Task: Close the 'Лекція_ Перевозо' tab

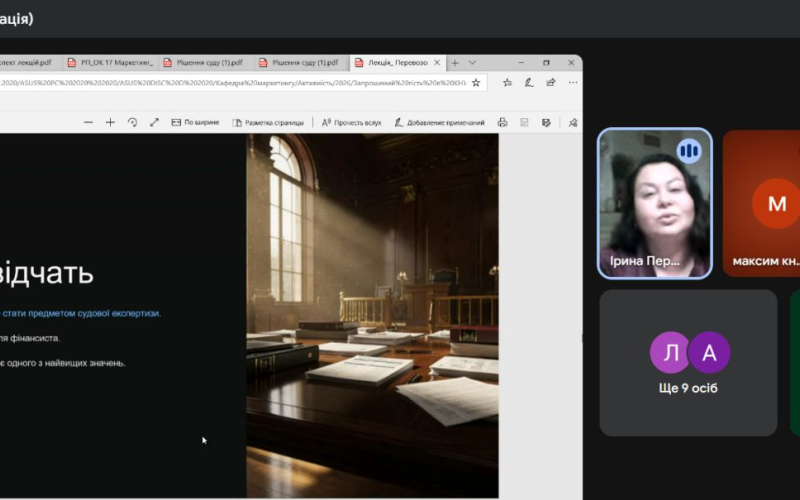Action: (438, 62)
